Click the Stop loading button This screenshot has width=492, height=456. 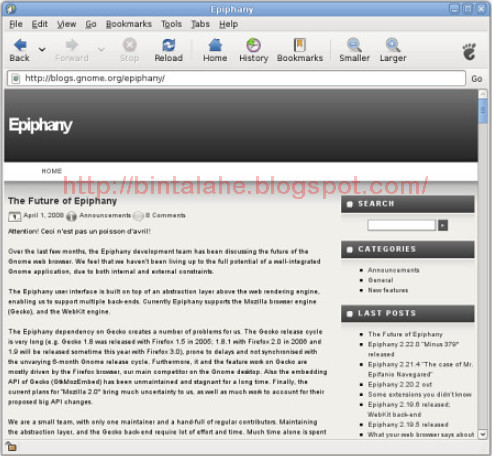click(x=129, y=50)
